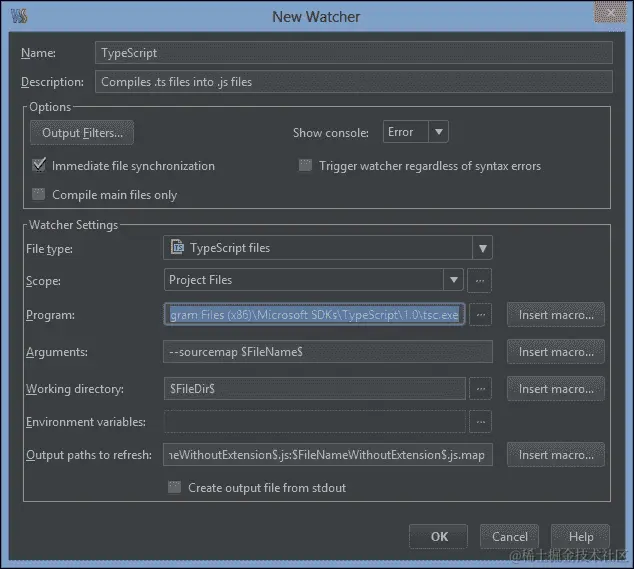Image resolution: width=634 pixels, height=569 pixels.
Task: Click the empty Environment variables field
Action: [315, 422]
